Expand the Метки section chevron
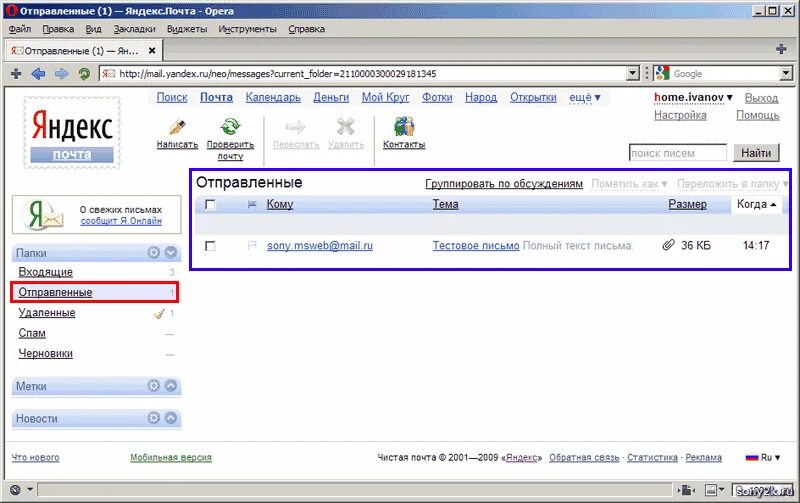This screenshot has width=800, height=503. (171, 386)
